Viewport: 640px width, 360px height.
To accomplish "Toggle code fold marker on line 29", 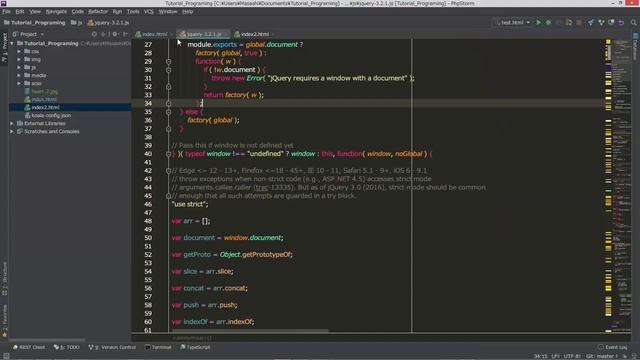I will [168, 62].
